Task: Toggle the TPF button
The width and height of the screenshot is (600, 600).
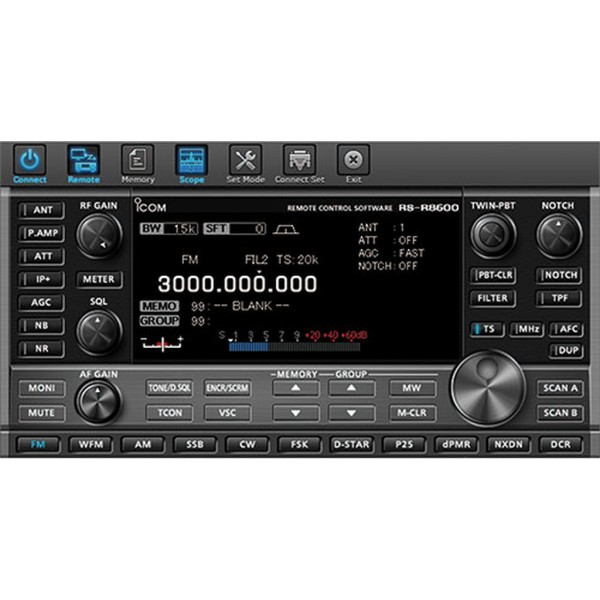Action: pyautogui.click(x=559, y=298)
